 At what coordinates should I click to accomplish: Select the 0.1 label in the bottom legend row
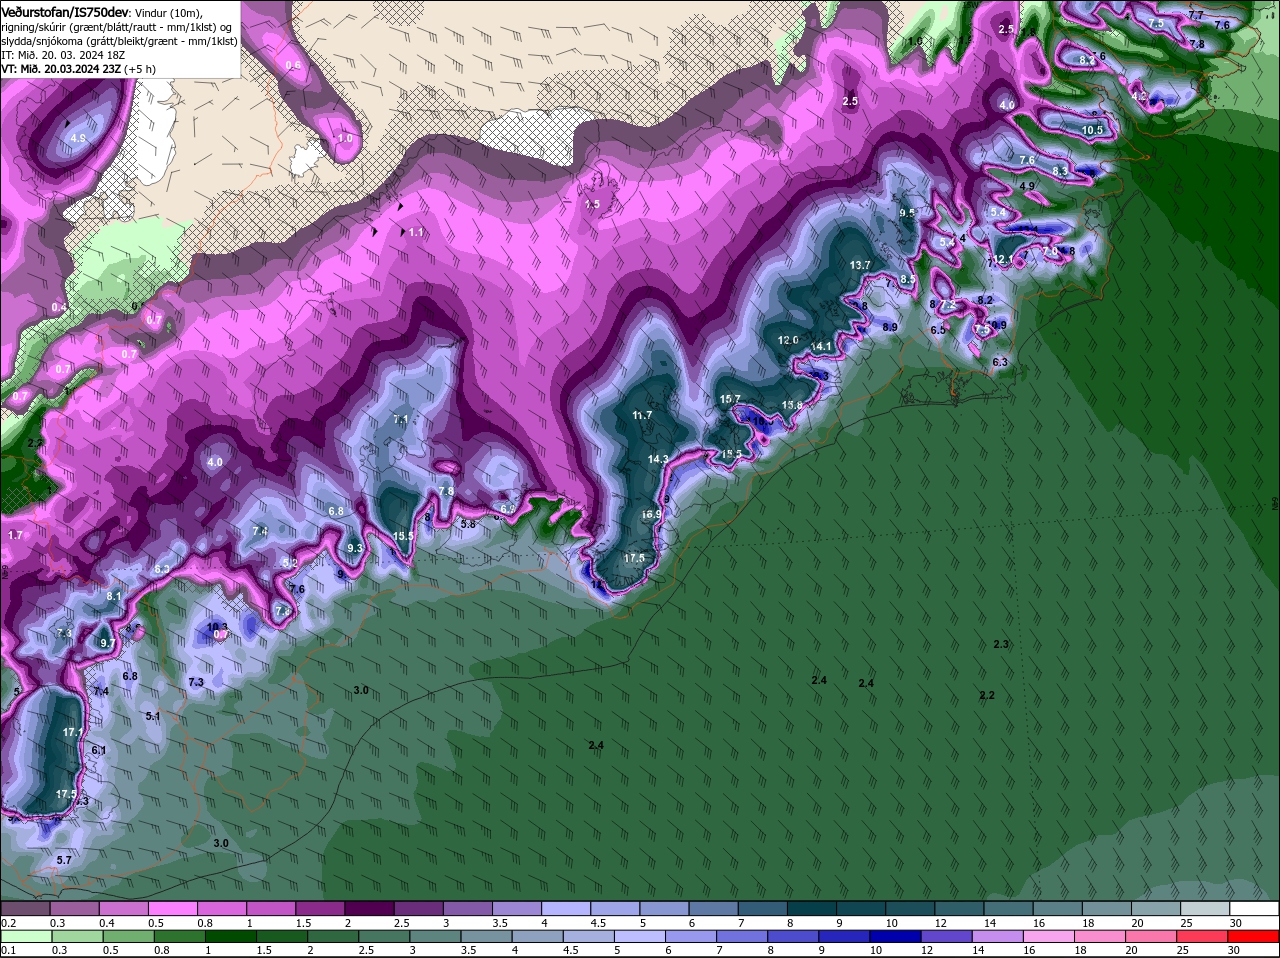pos(8,950)
